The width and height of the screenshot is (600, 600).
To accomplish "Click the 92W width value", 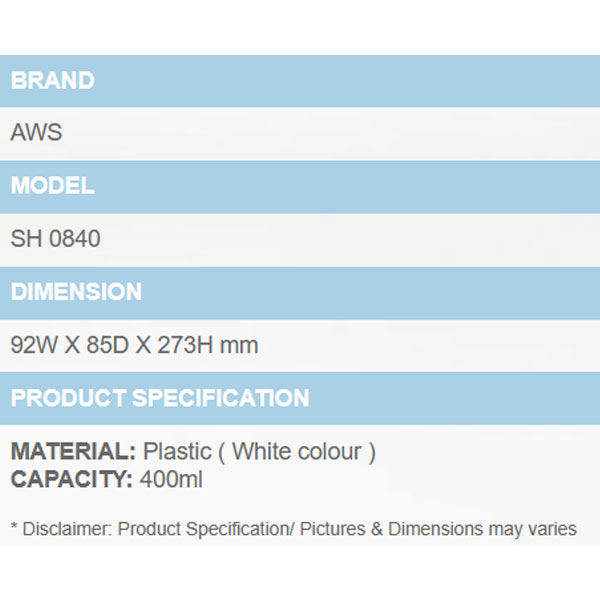I will (35, 346).
